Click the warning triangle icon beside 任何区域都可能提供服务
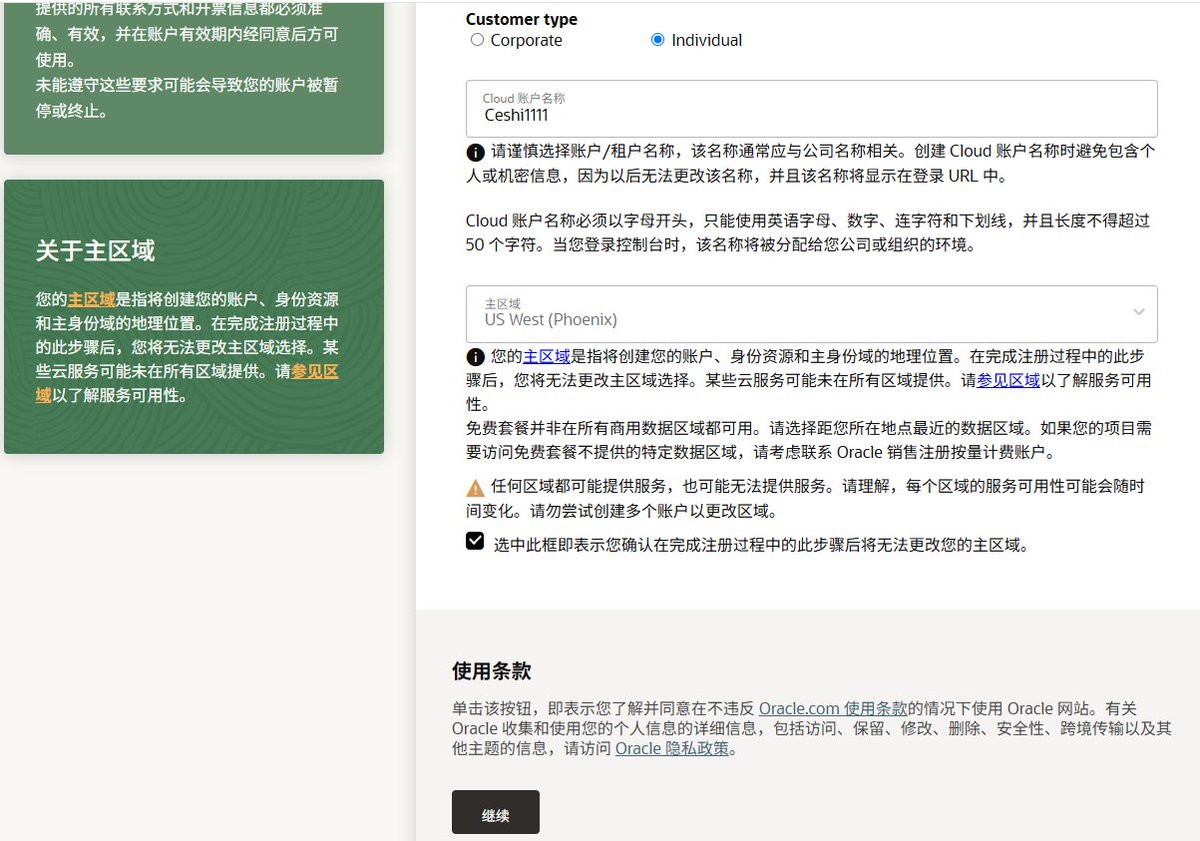This screenshot has width=1200, height=841. click(x=476, y=488)
